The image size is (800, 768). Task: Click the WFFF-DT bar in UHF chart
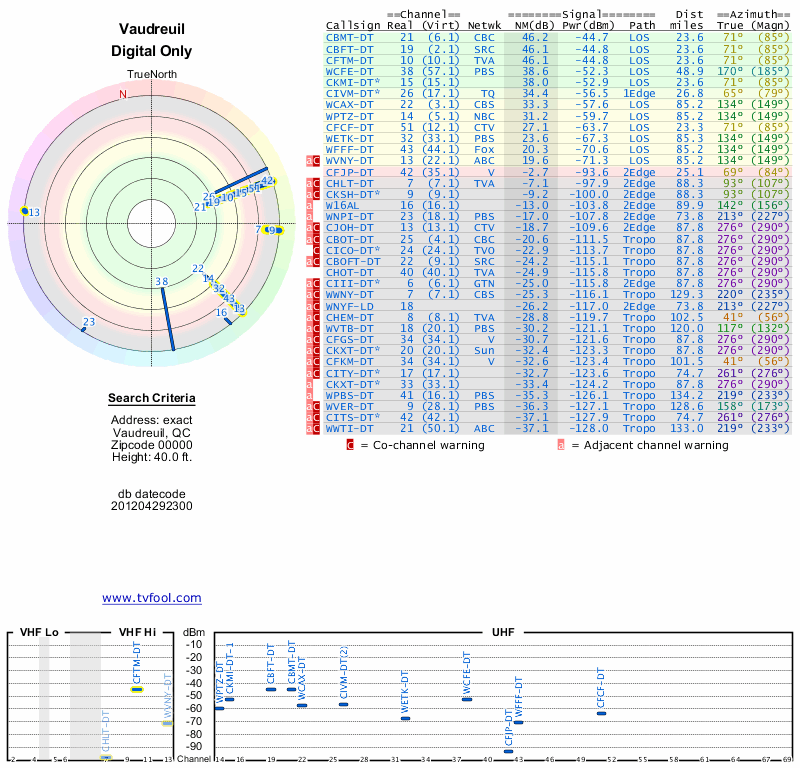tap(518, 722)
